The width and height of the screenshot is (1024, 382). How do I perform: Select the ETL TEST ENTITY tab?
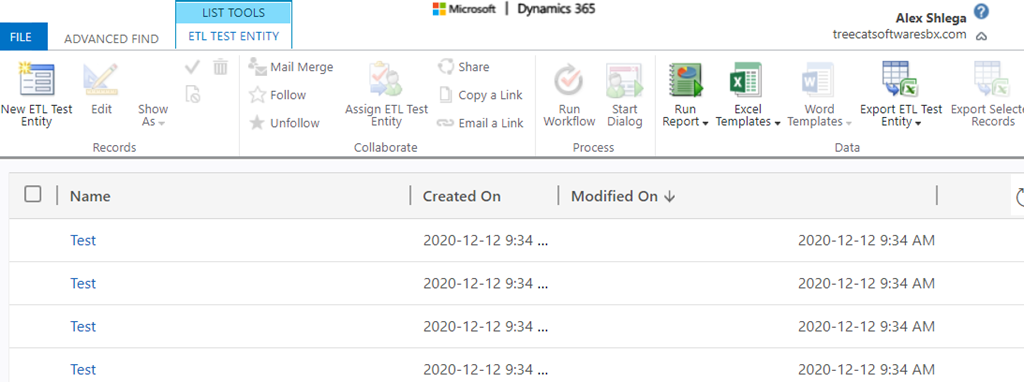click(x=234, y=37)
